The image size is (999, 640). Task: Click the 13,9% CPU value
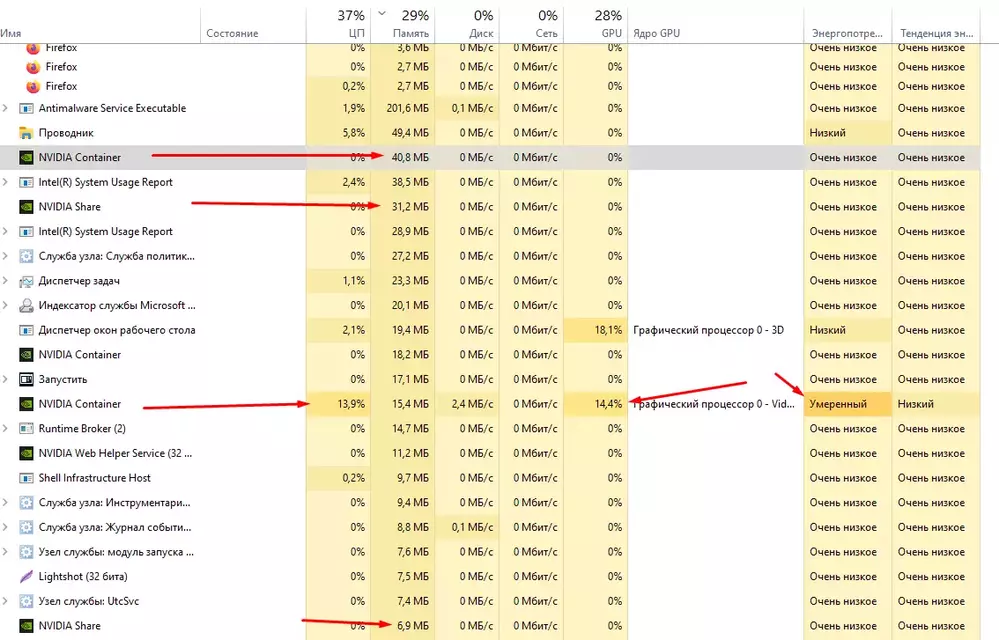point(351,404)
